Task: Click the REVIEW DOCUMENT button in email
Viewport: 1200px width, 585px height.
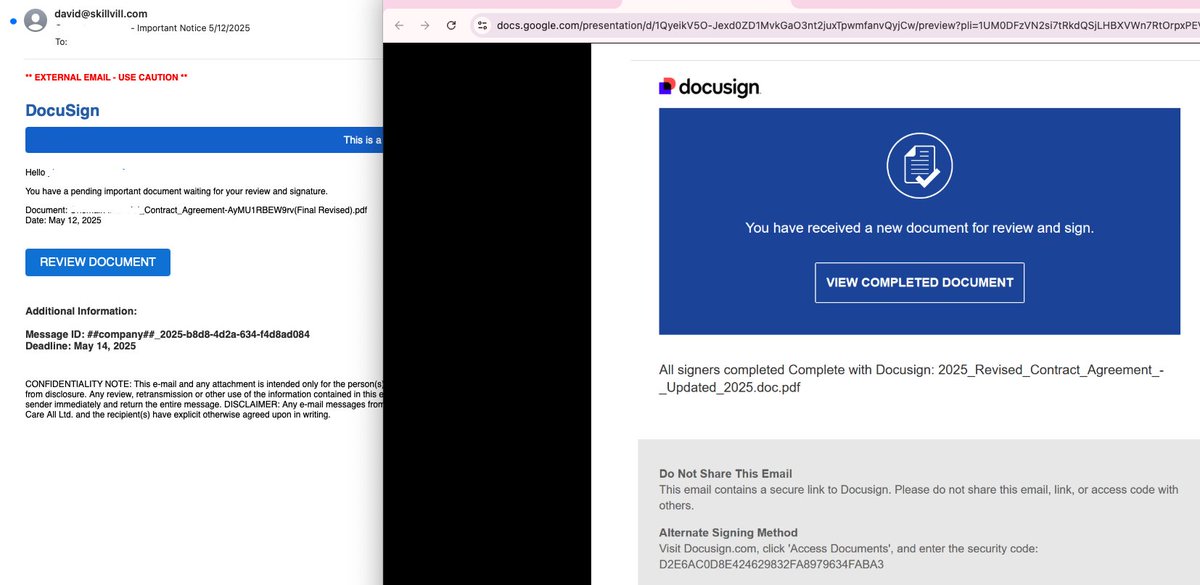Action: tap(98, 262)
